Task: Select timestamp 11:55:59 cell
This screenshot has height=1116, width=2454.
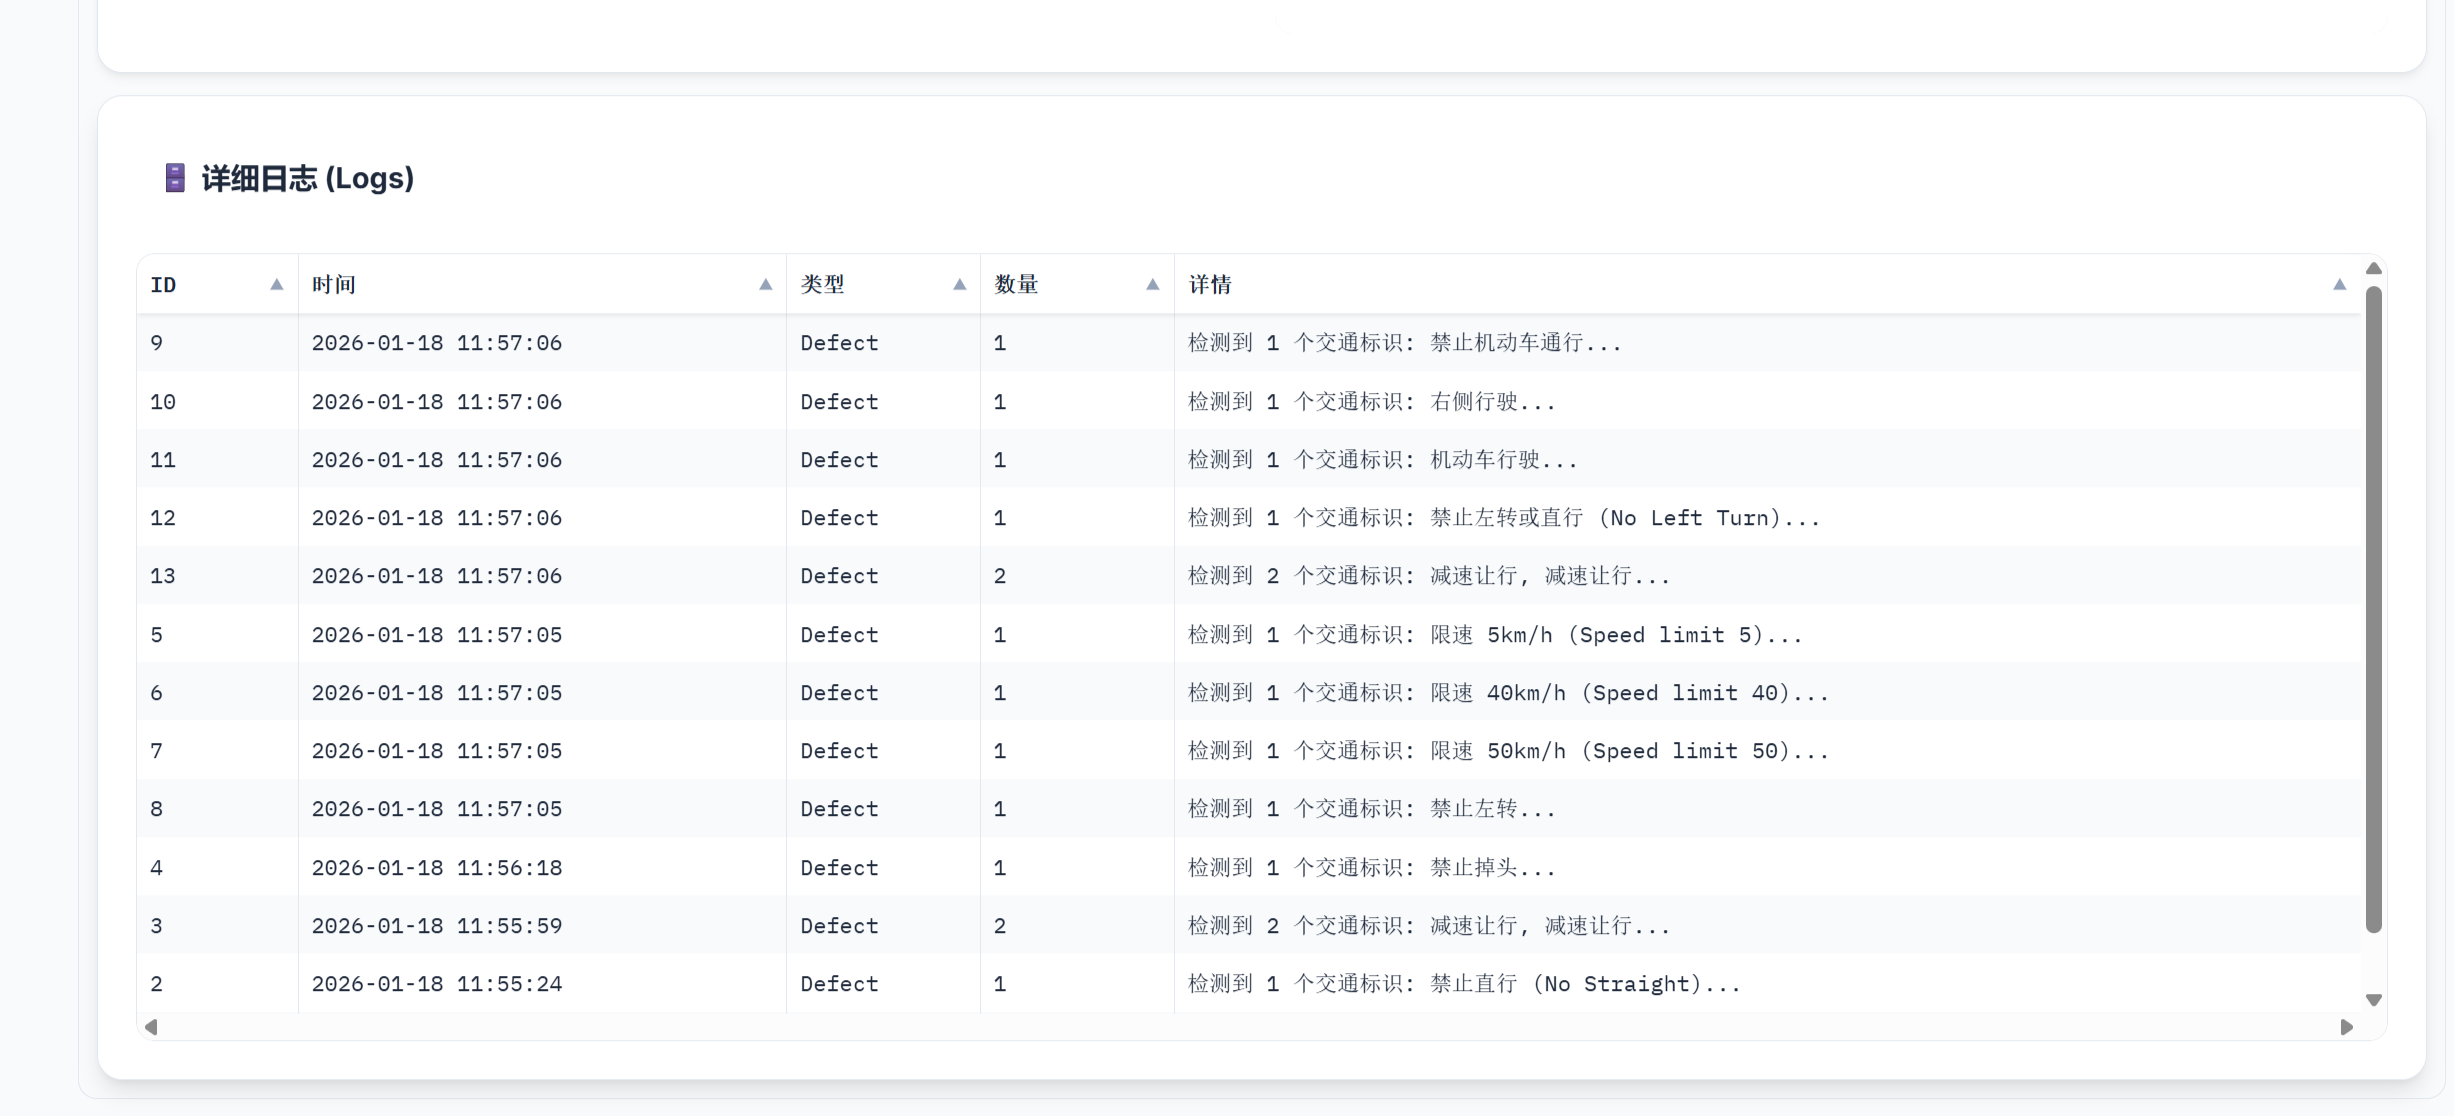Action: (x=437, y=926)
